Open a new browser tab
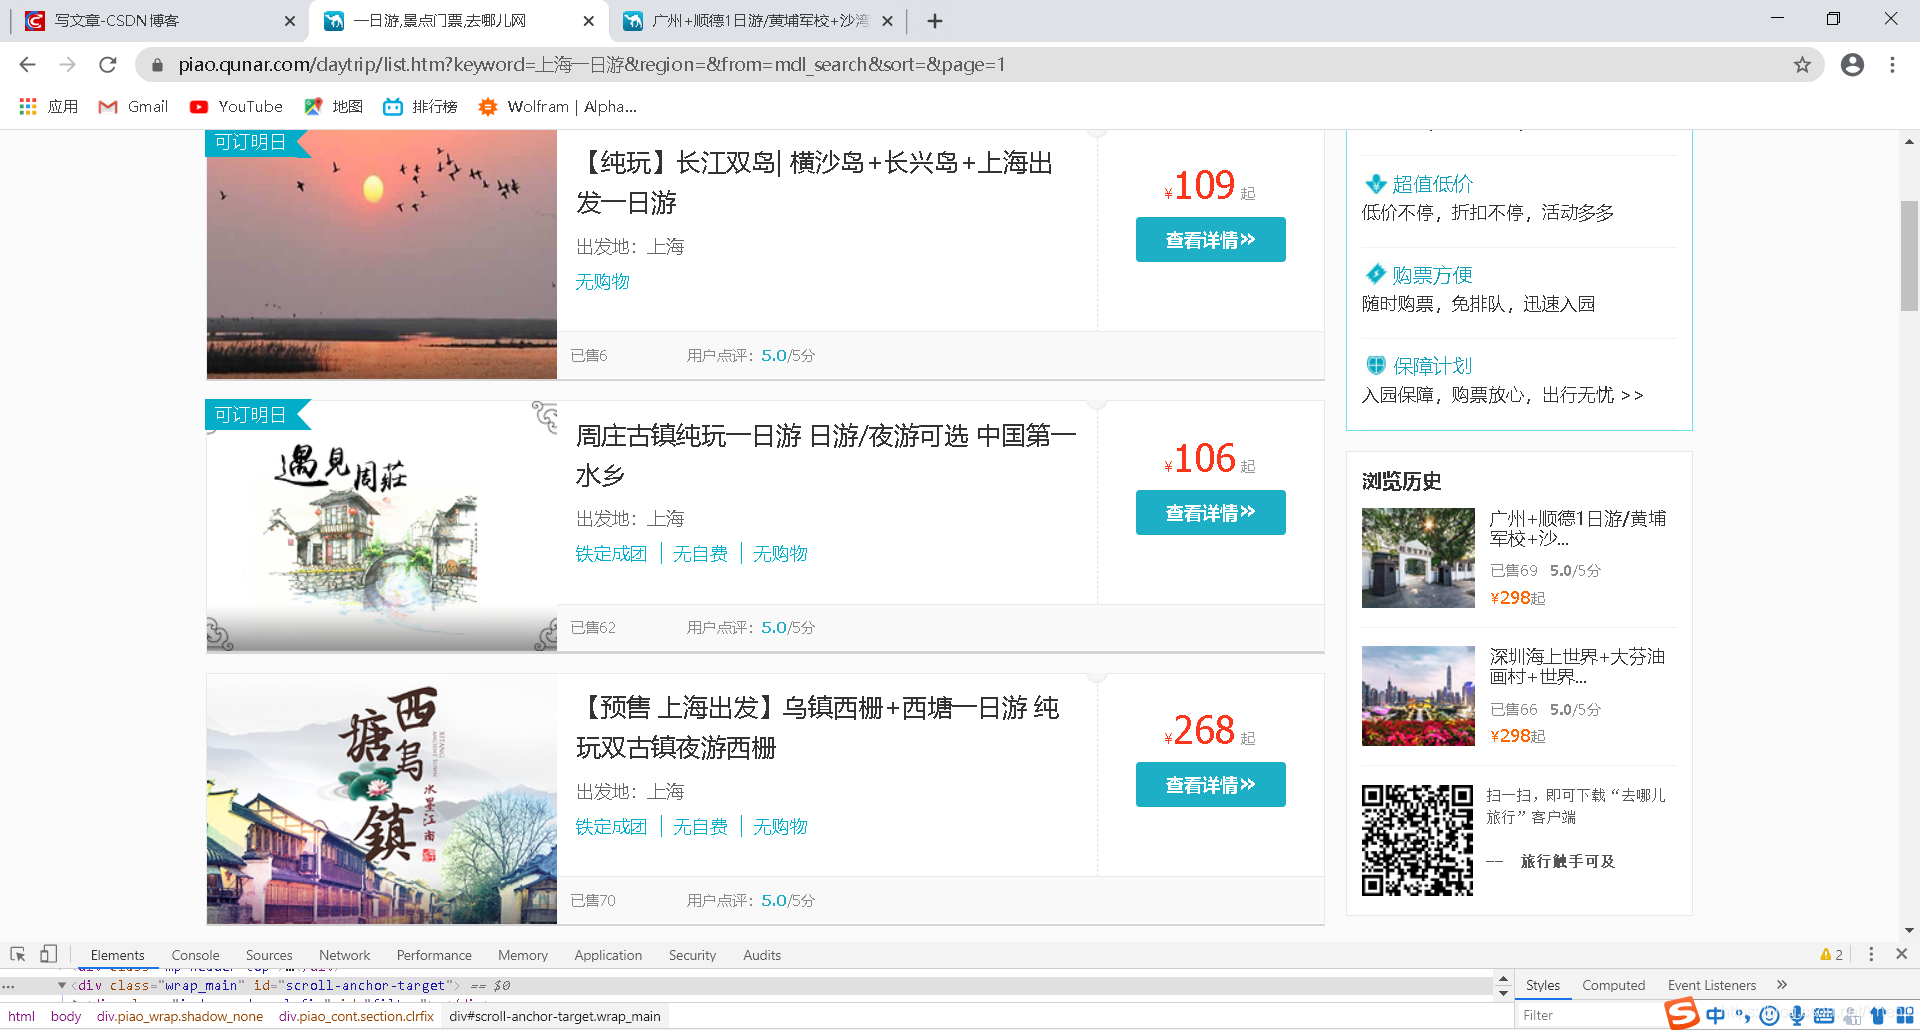Screen dimensions: 1920x1030 935,21
